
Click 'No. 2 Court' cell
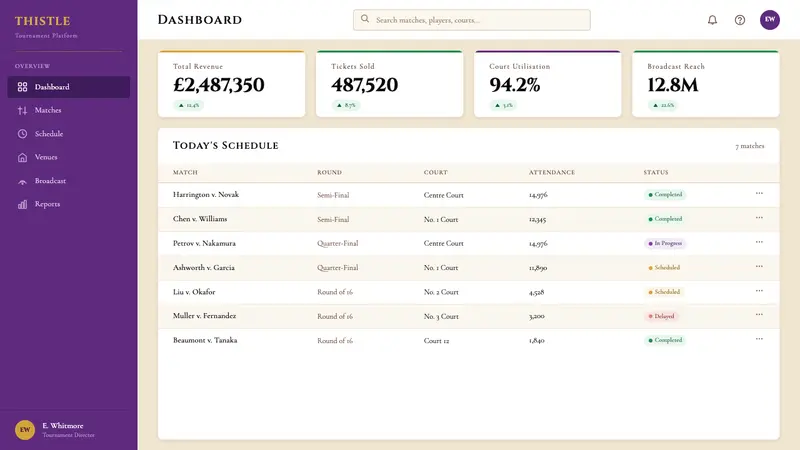(441, 292)
